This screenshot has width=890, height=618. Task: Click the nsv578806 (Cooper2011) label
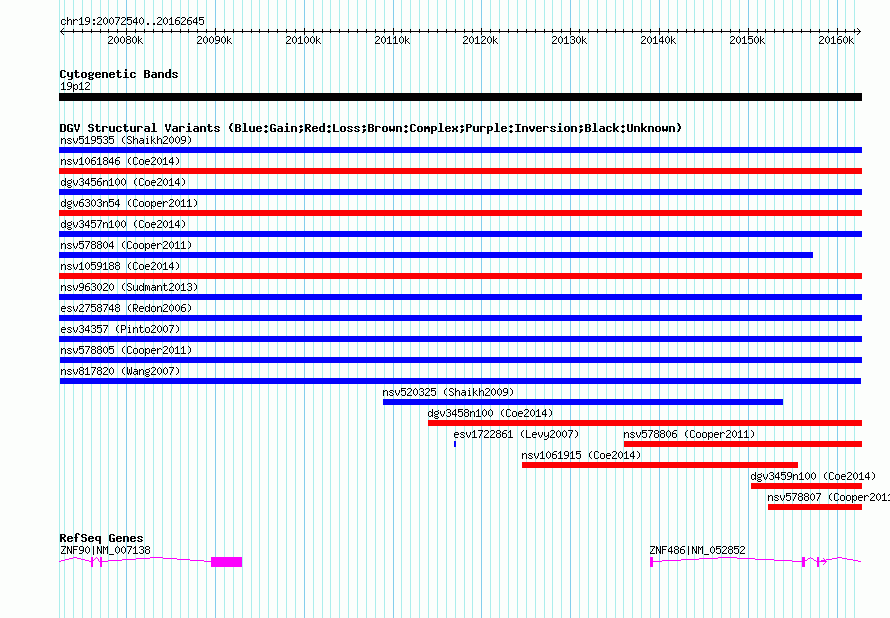point(690,434)
